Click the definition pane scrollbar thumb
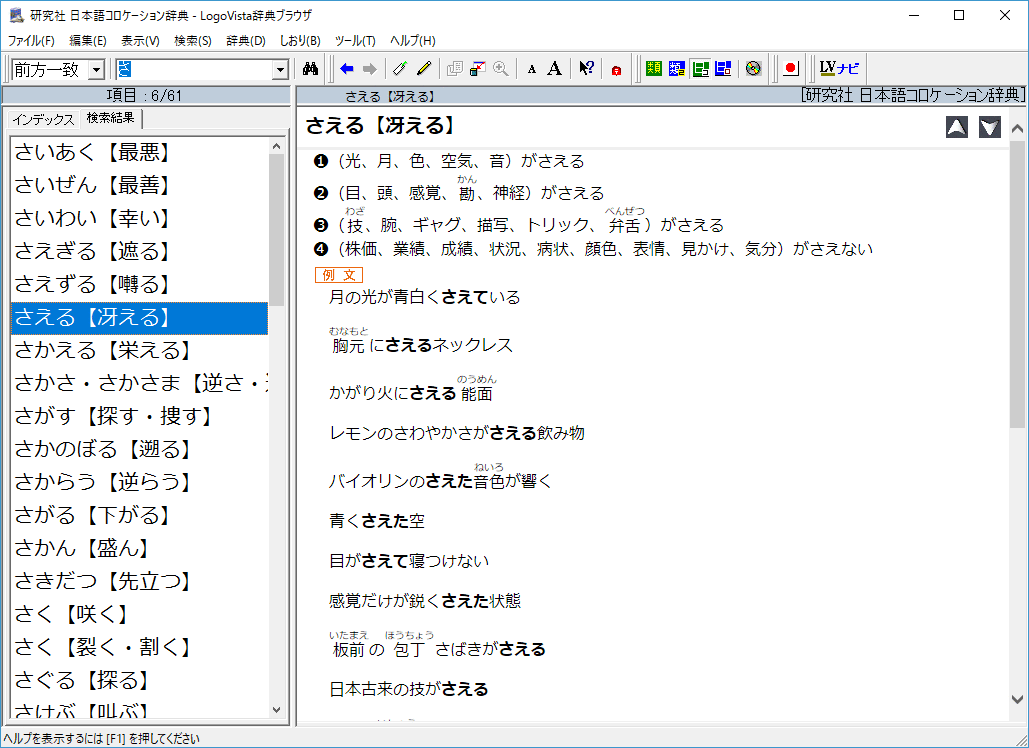 click(x=1017, y=283)
